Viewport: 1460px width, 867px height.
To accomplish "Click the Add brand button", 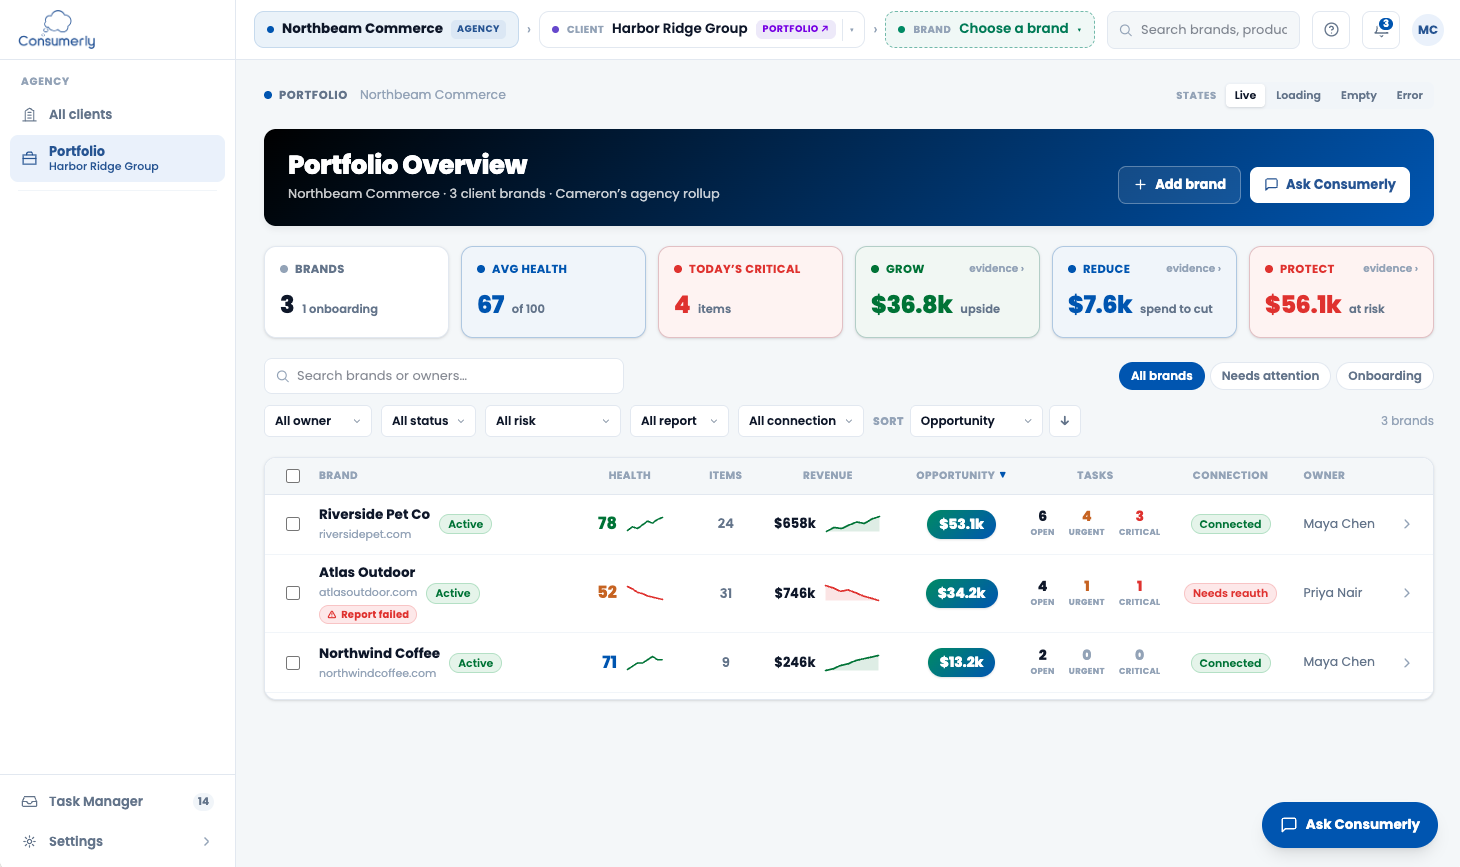I will tap(1179, 184).
